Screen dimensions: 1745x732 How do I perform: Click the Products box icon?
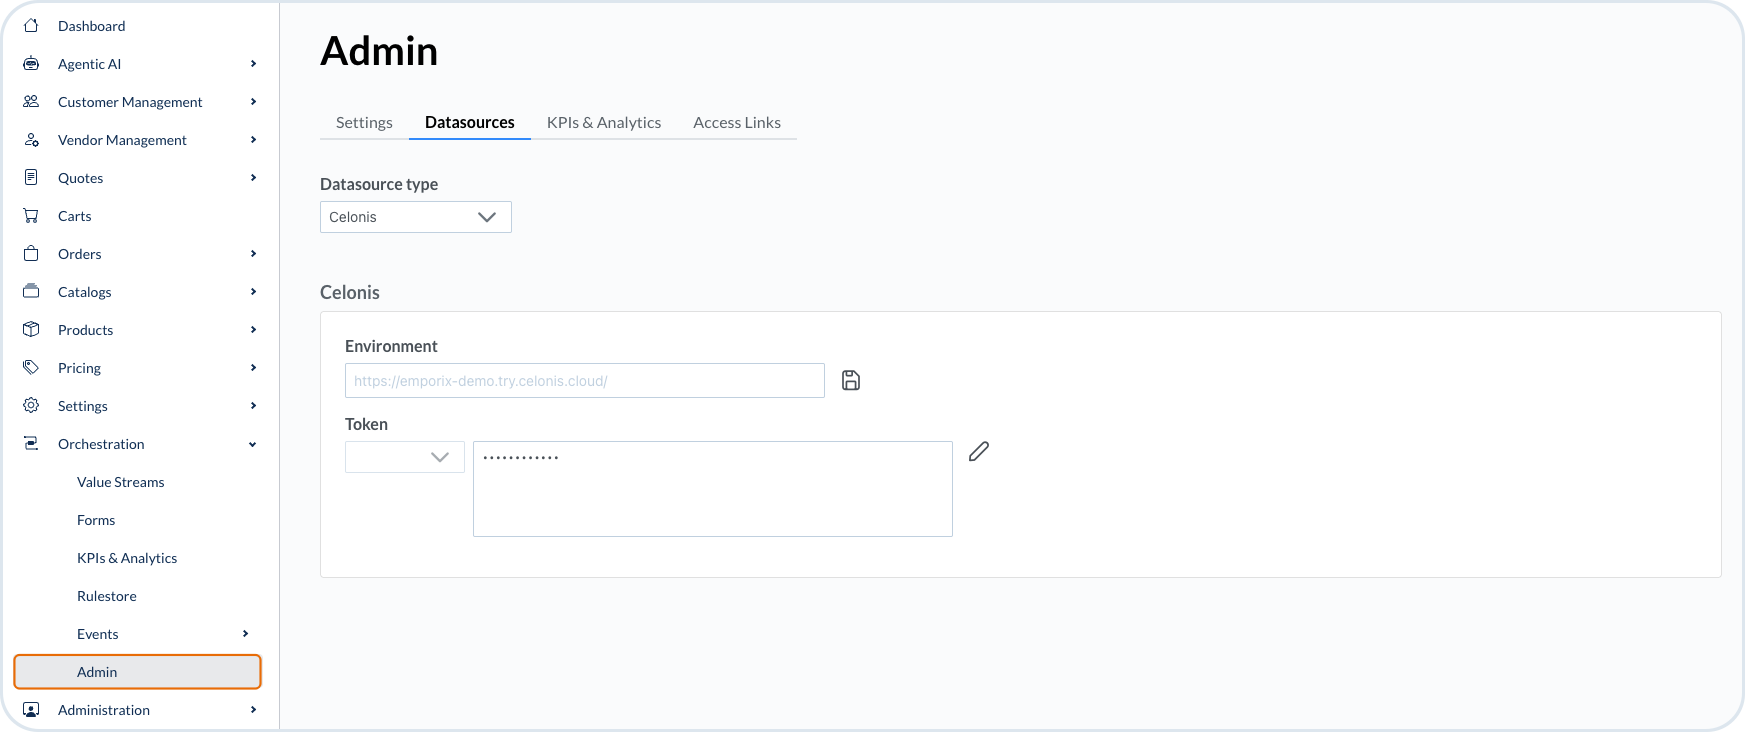pos(31,330)
